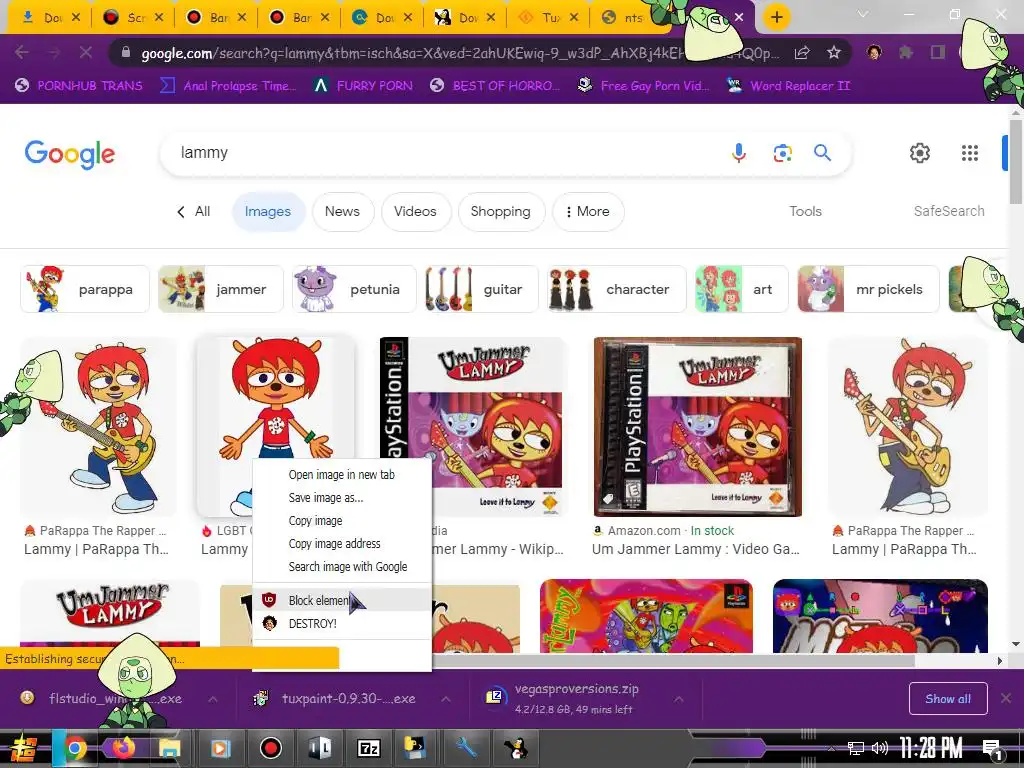Image resolution: width=1024 pixels, height=768 pixels.
Task: Click the volume speaker tray icon
Action: (x=880, y=748)
